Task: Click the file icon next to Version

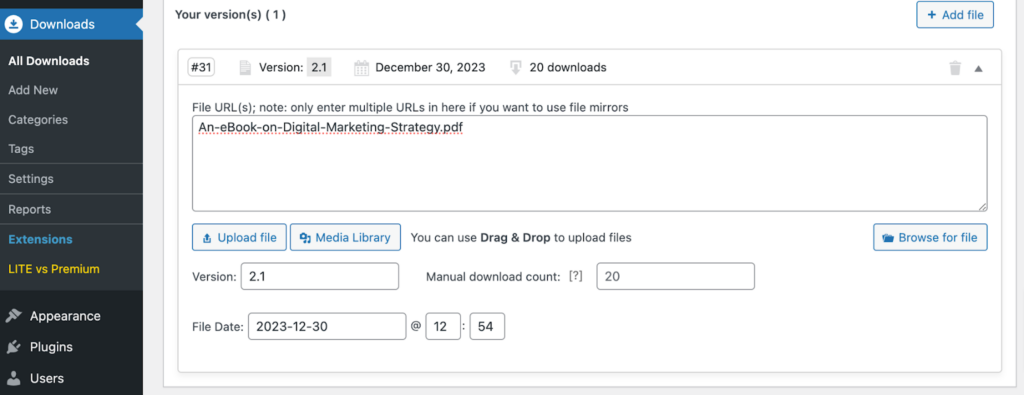Action: (245, 67)
